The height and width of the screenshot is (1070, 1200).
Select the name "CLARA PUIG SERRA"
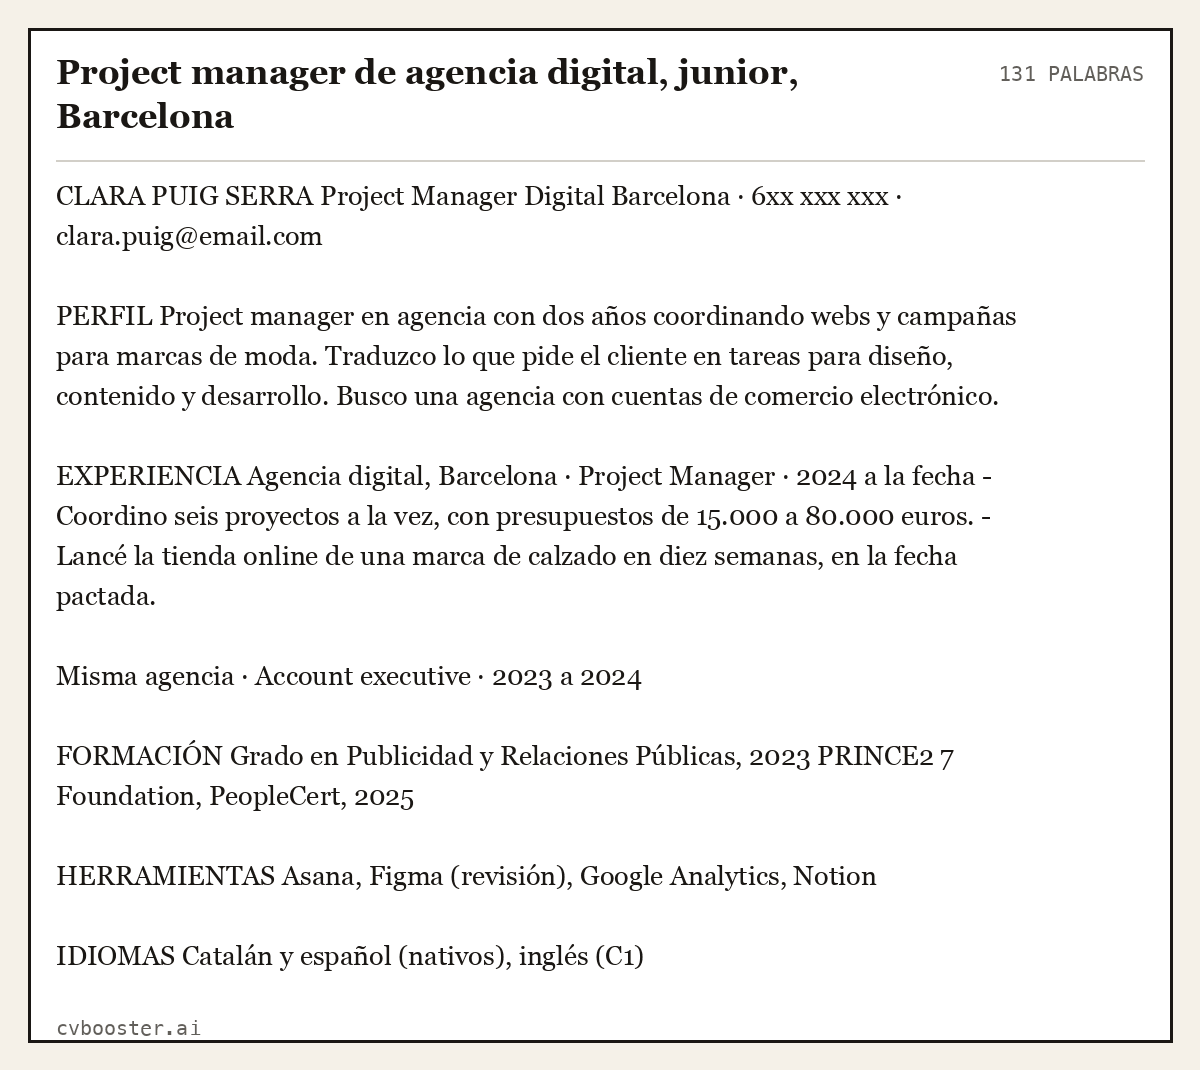coord(185,196)
